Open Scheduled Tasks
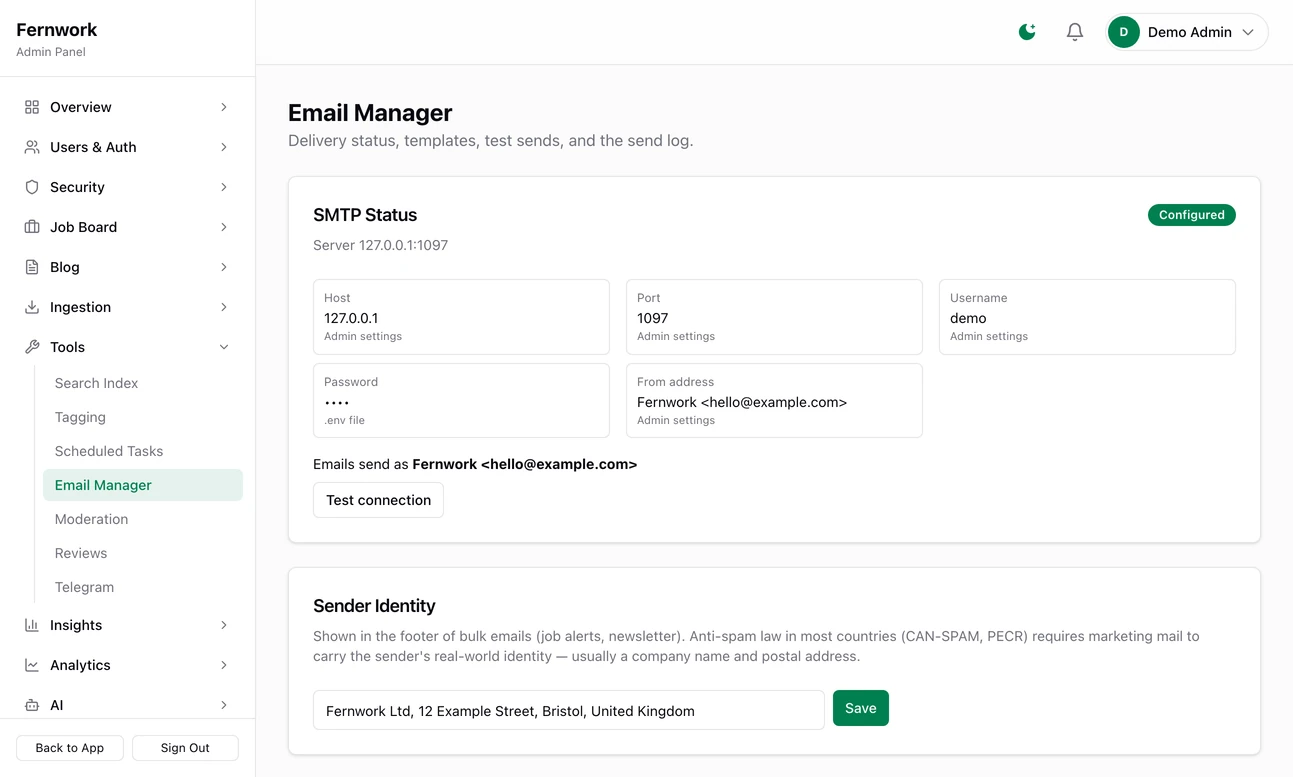The image size is (1293, 777). pyautogui.click(x=143, y=451)
